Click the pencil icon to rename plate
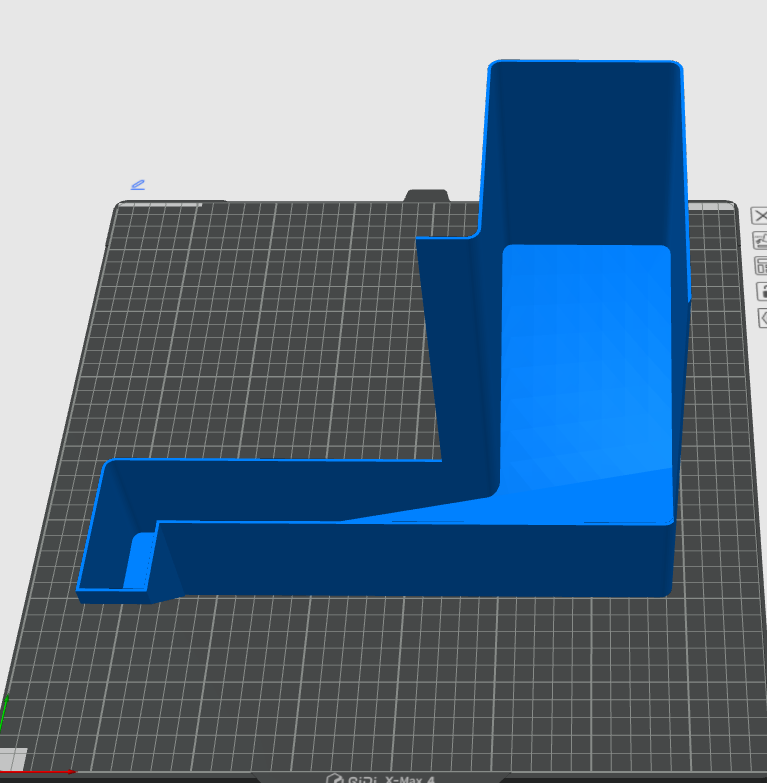The image size is (767, 783). (x=138, y=185)
